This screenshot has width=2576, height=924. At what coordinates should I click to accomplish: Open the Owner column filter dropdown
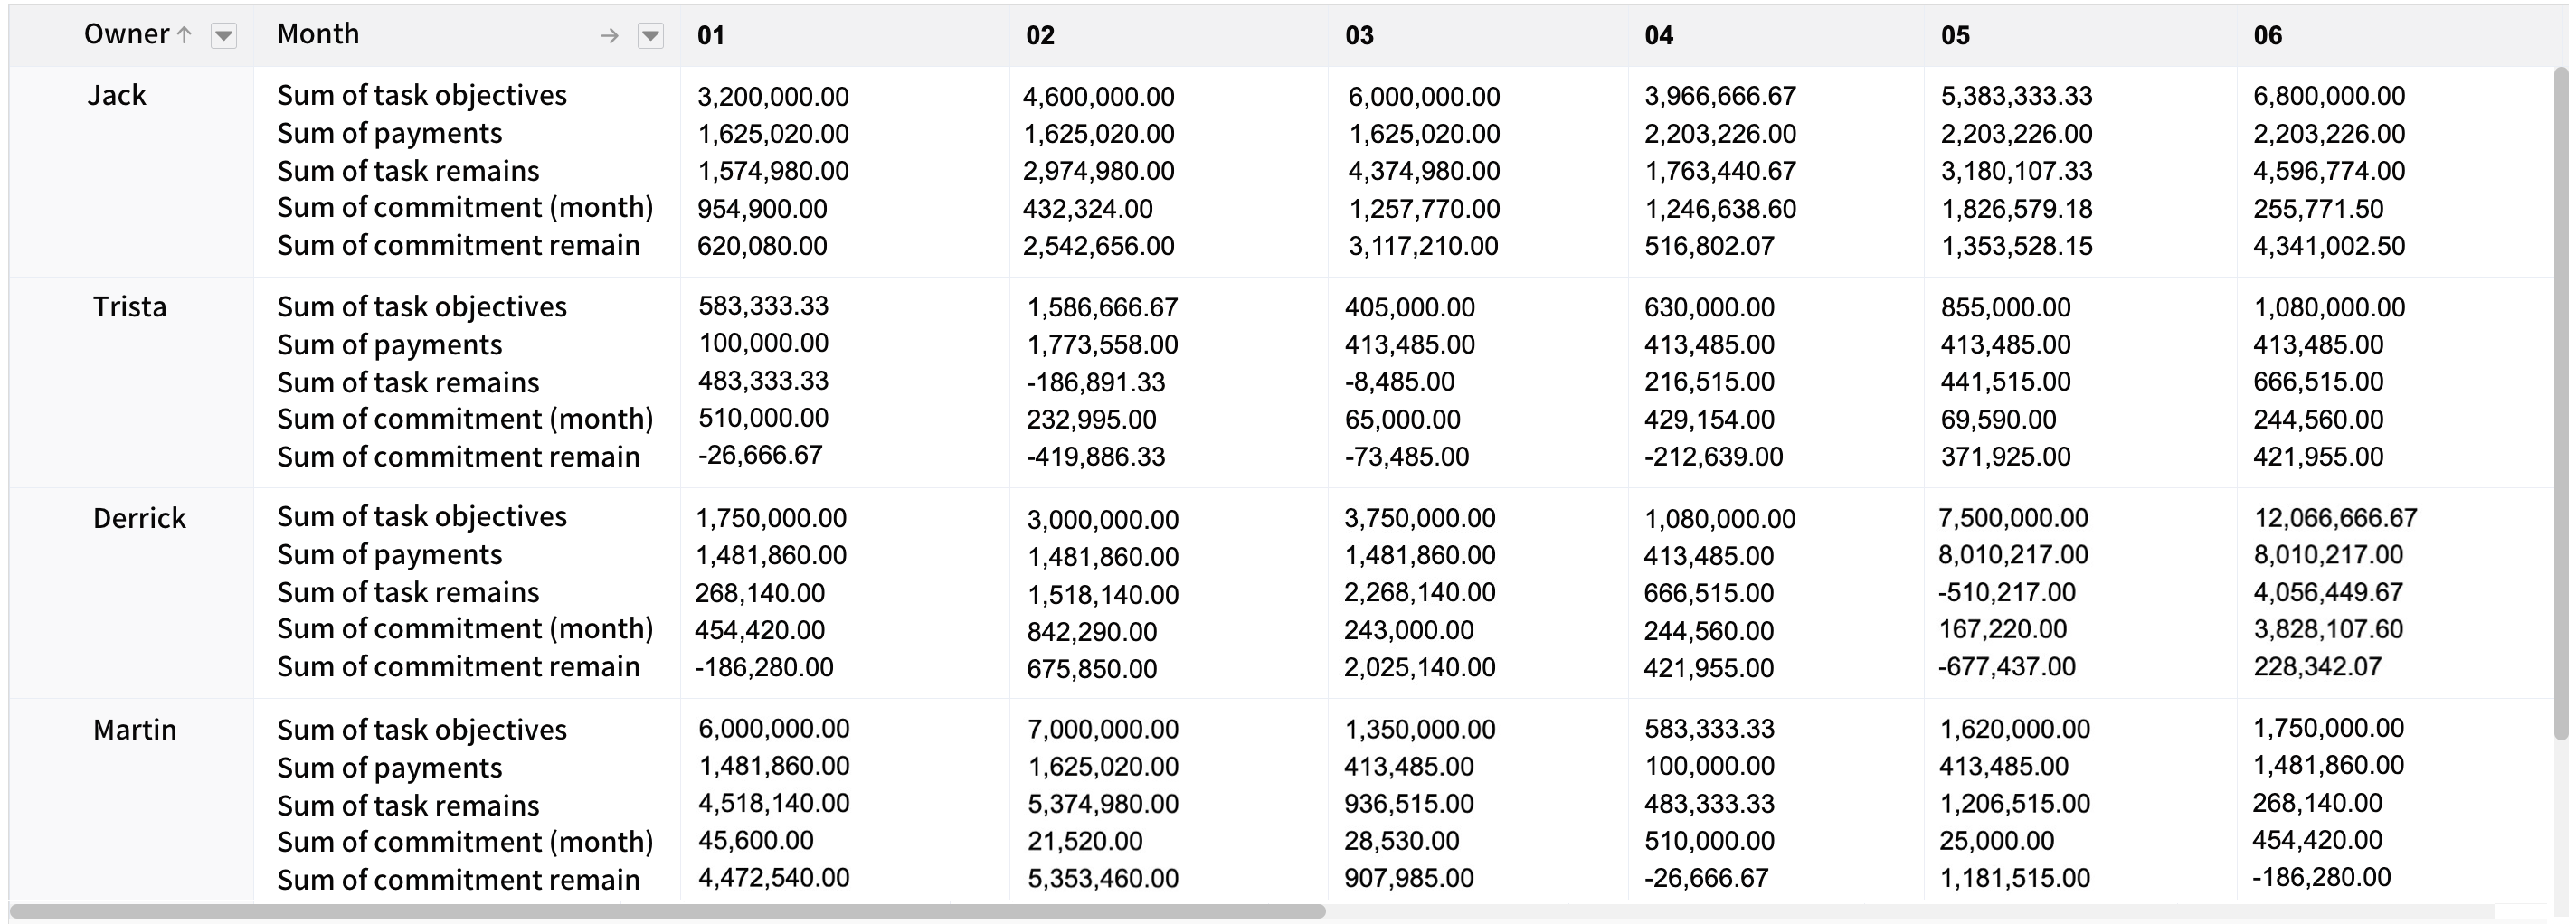(x=223, y=36)
